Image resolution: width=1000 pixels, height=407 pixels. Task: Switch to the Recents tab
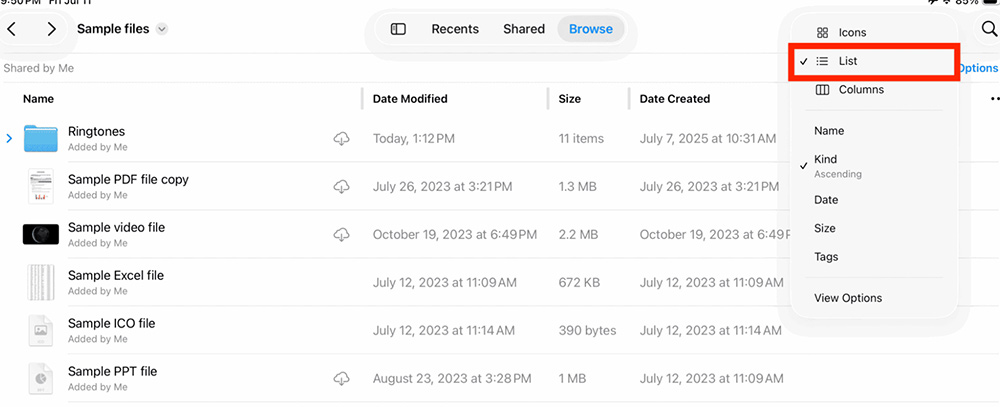[x=455, y=29]
